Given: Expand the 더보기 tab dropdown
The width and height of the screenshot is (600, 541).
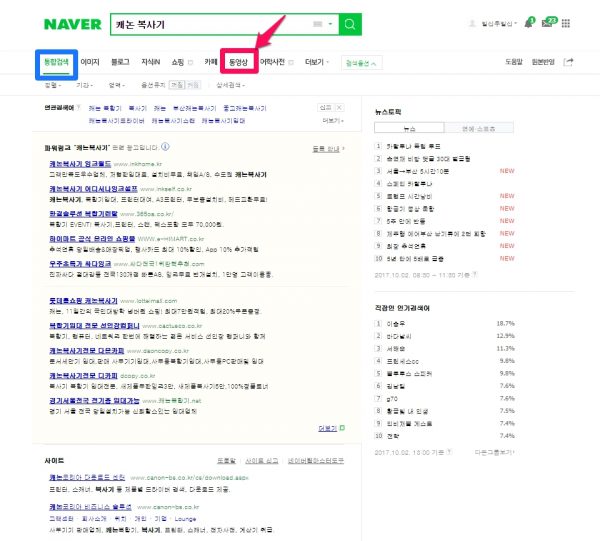Looking at the screenshot, I should pos(317,62).
